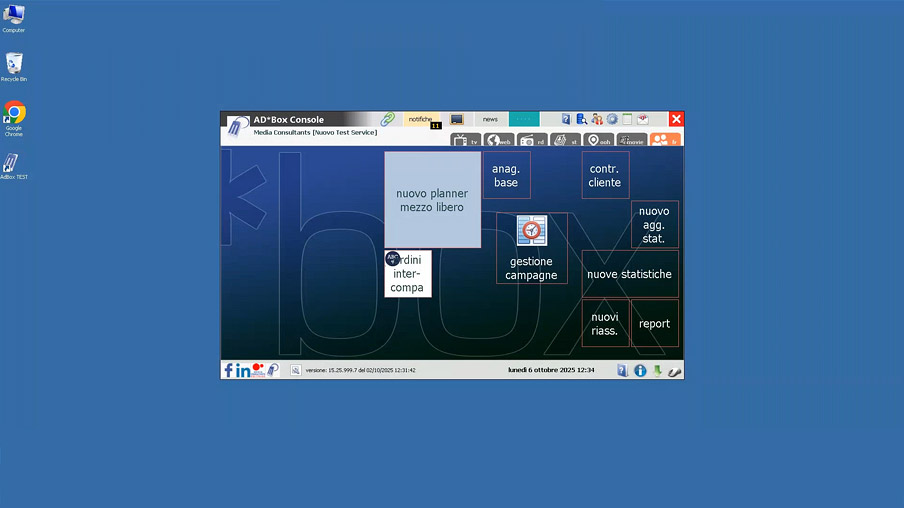Open Google Chrome from the desktop

click(x=14, y=113)
